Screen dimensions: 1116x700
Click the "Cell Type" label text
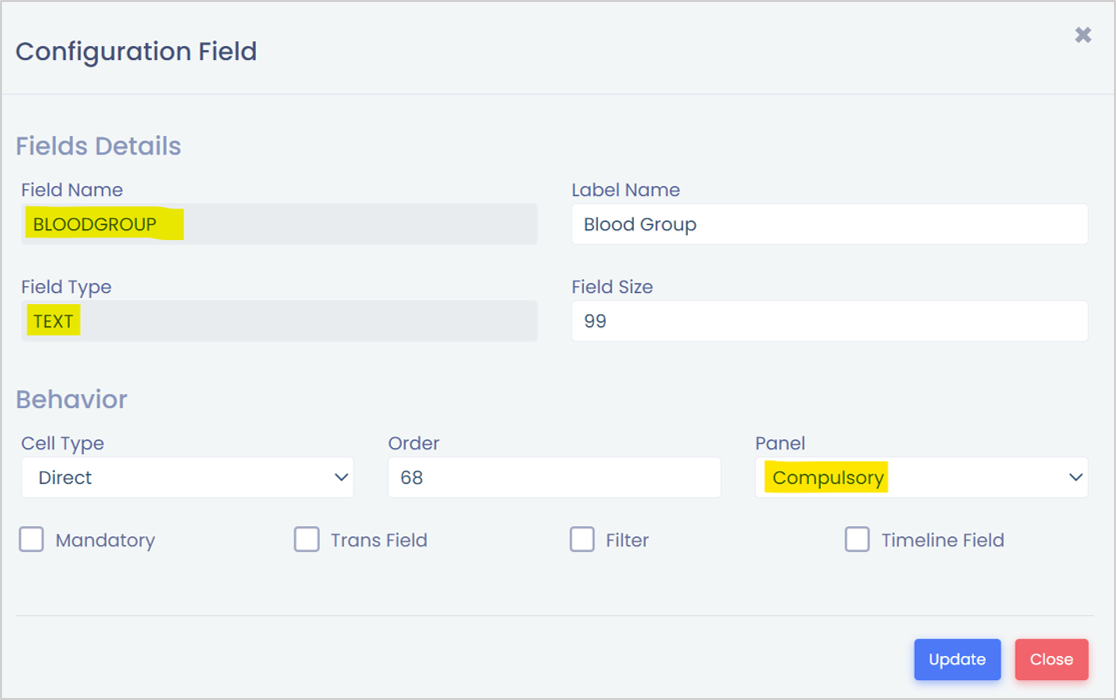pos(63,443)
